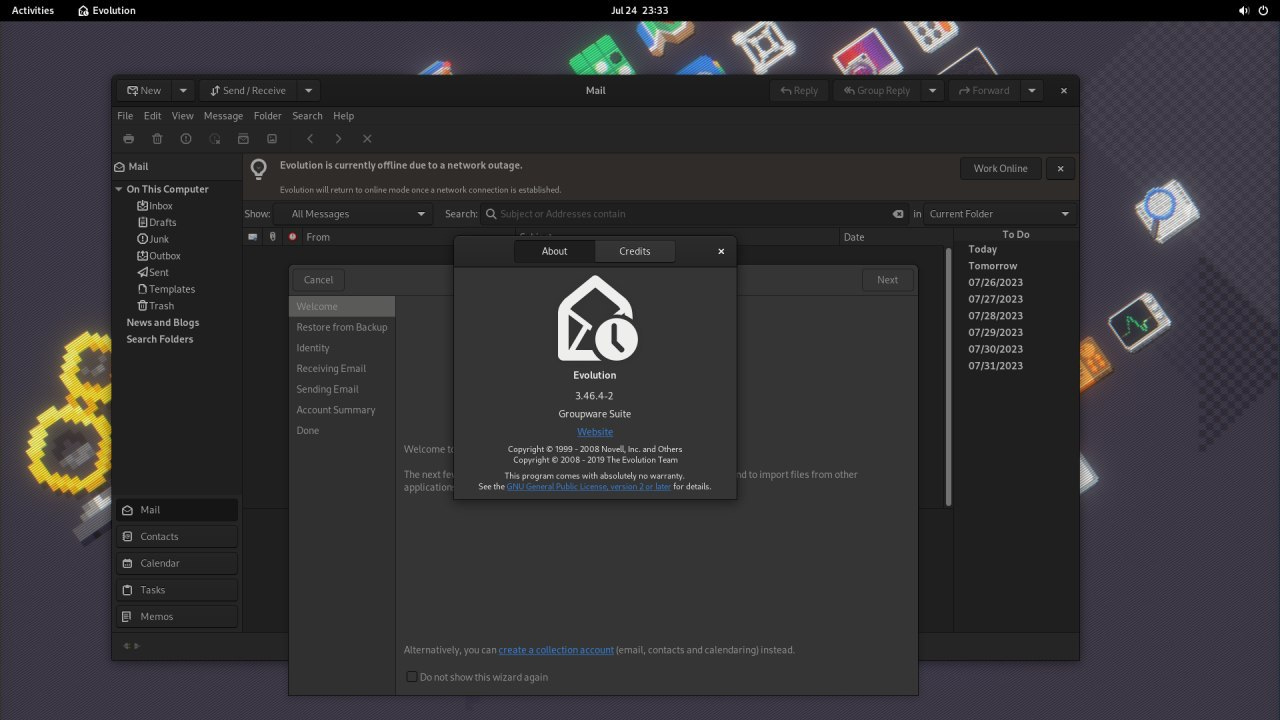Switch to the About tab

555,251
